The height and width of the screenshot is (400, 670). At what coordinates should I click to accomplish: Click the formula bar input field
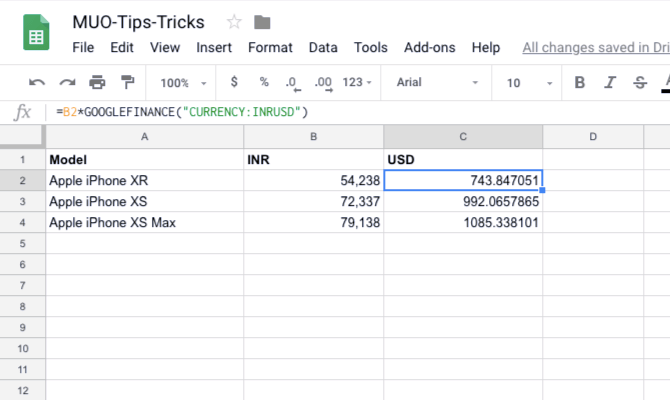point(360,112)
